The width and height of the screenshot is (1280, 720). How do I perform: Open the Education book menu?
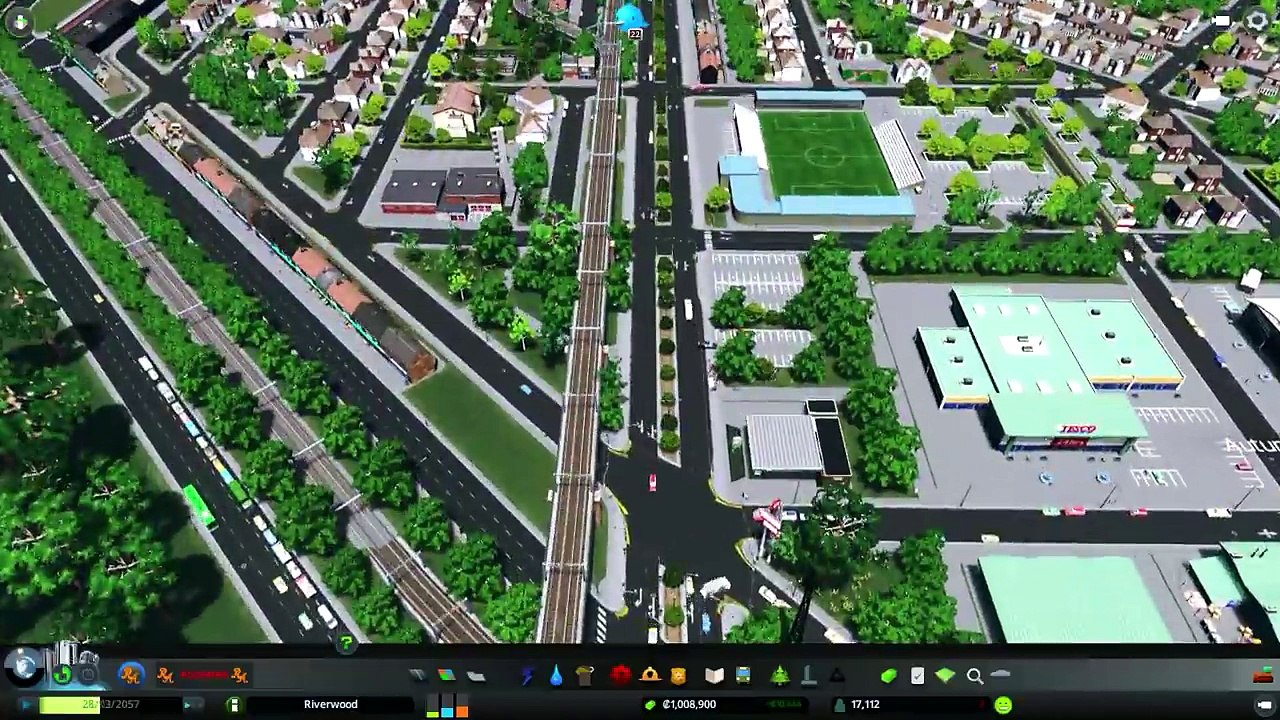pos(714,676)
